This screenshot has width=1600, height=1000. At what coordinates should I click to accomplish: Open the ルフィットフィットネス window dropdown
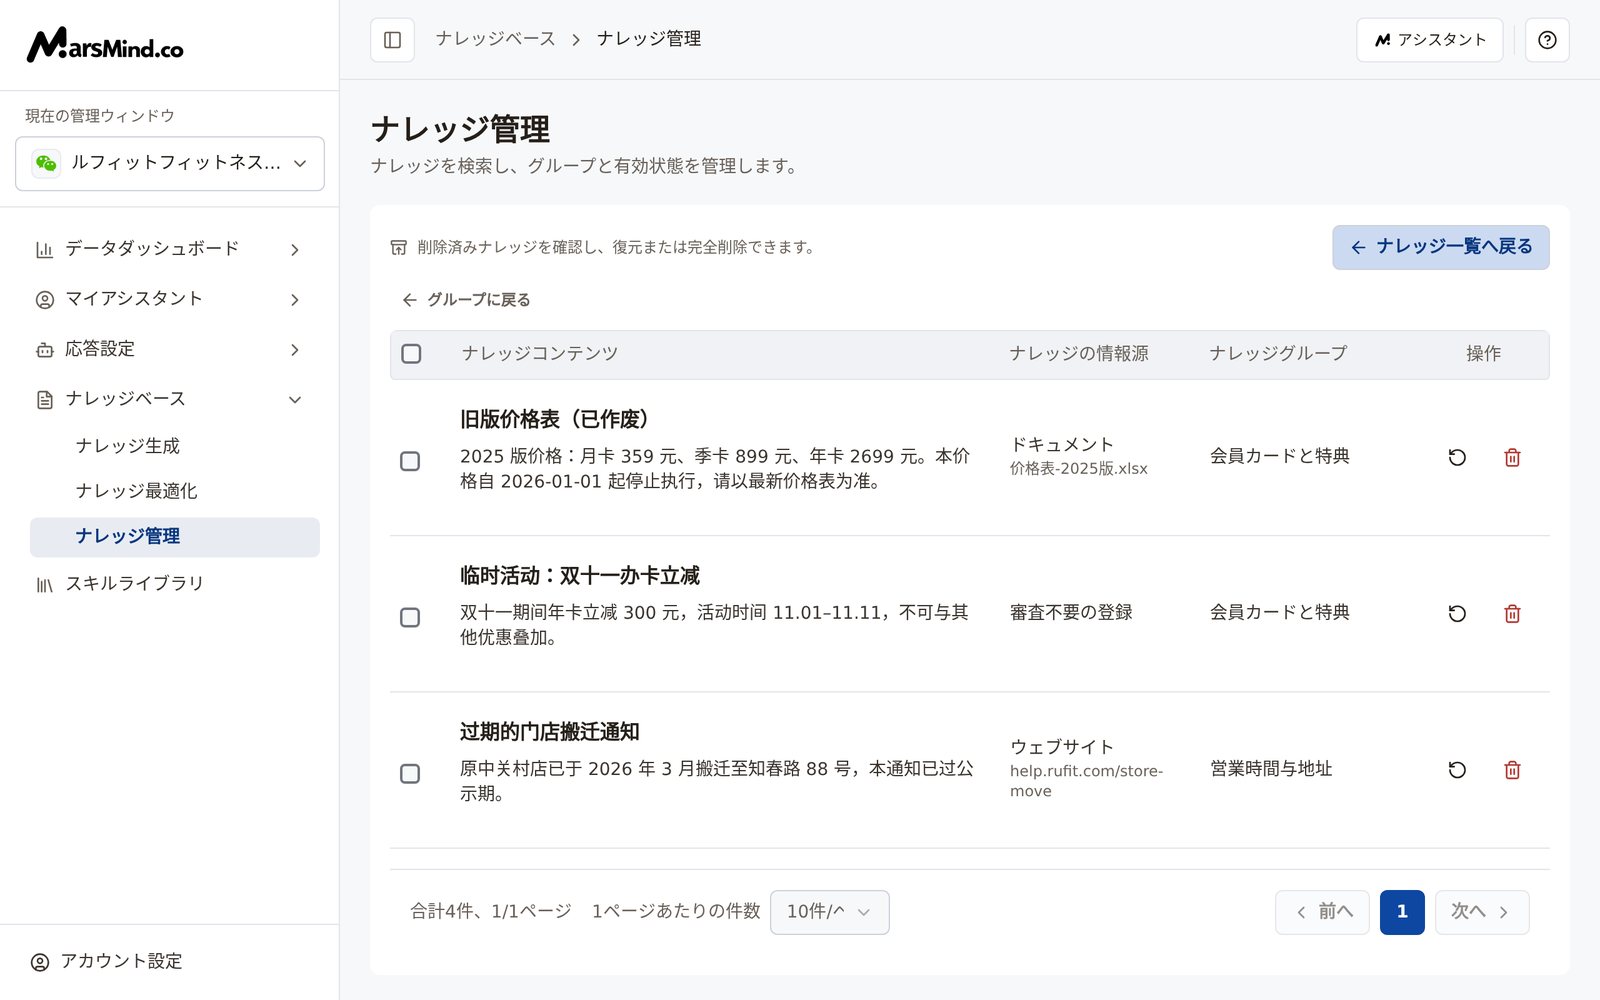point(170,163)
